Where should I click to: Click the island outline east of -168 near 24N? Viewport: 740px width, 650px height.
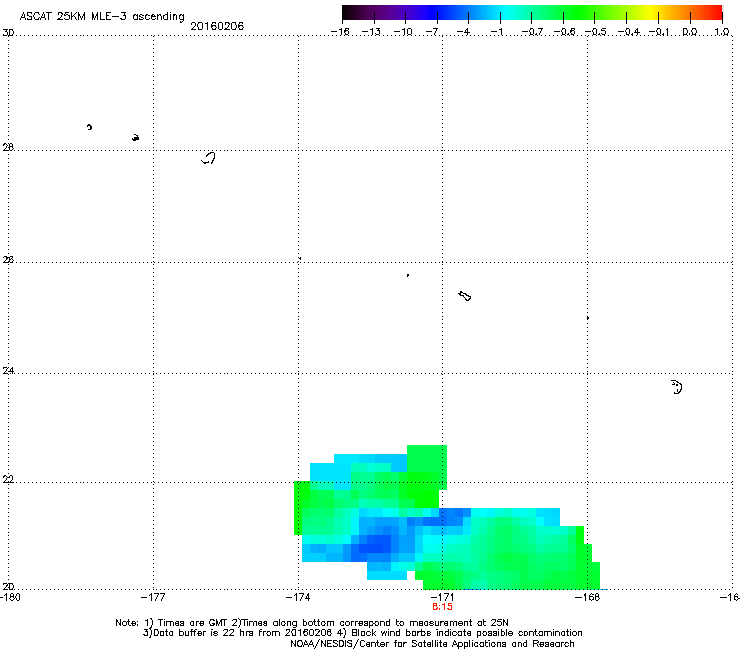677,387
